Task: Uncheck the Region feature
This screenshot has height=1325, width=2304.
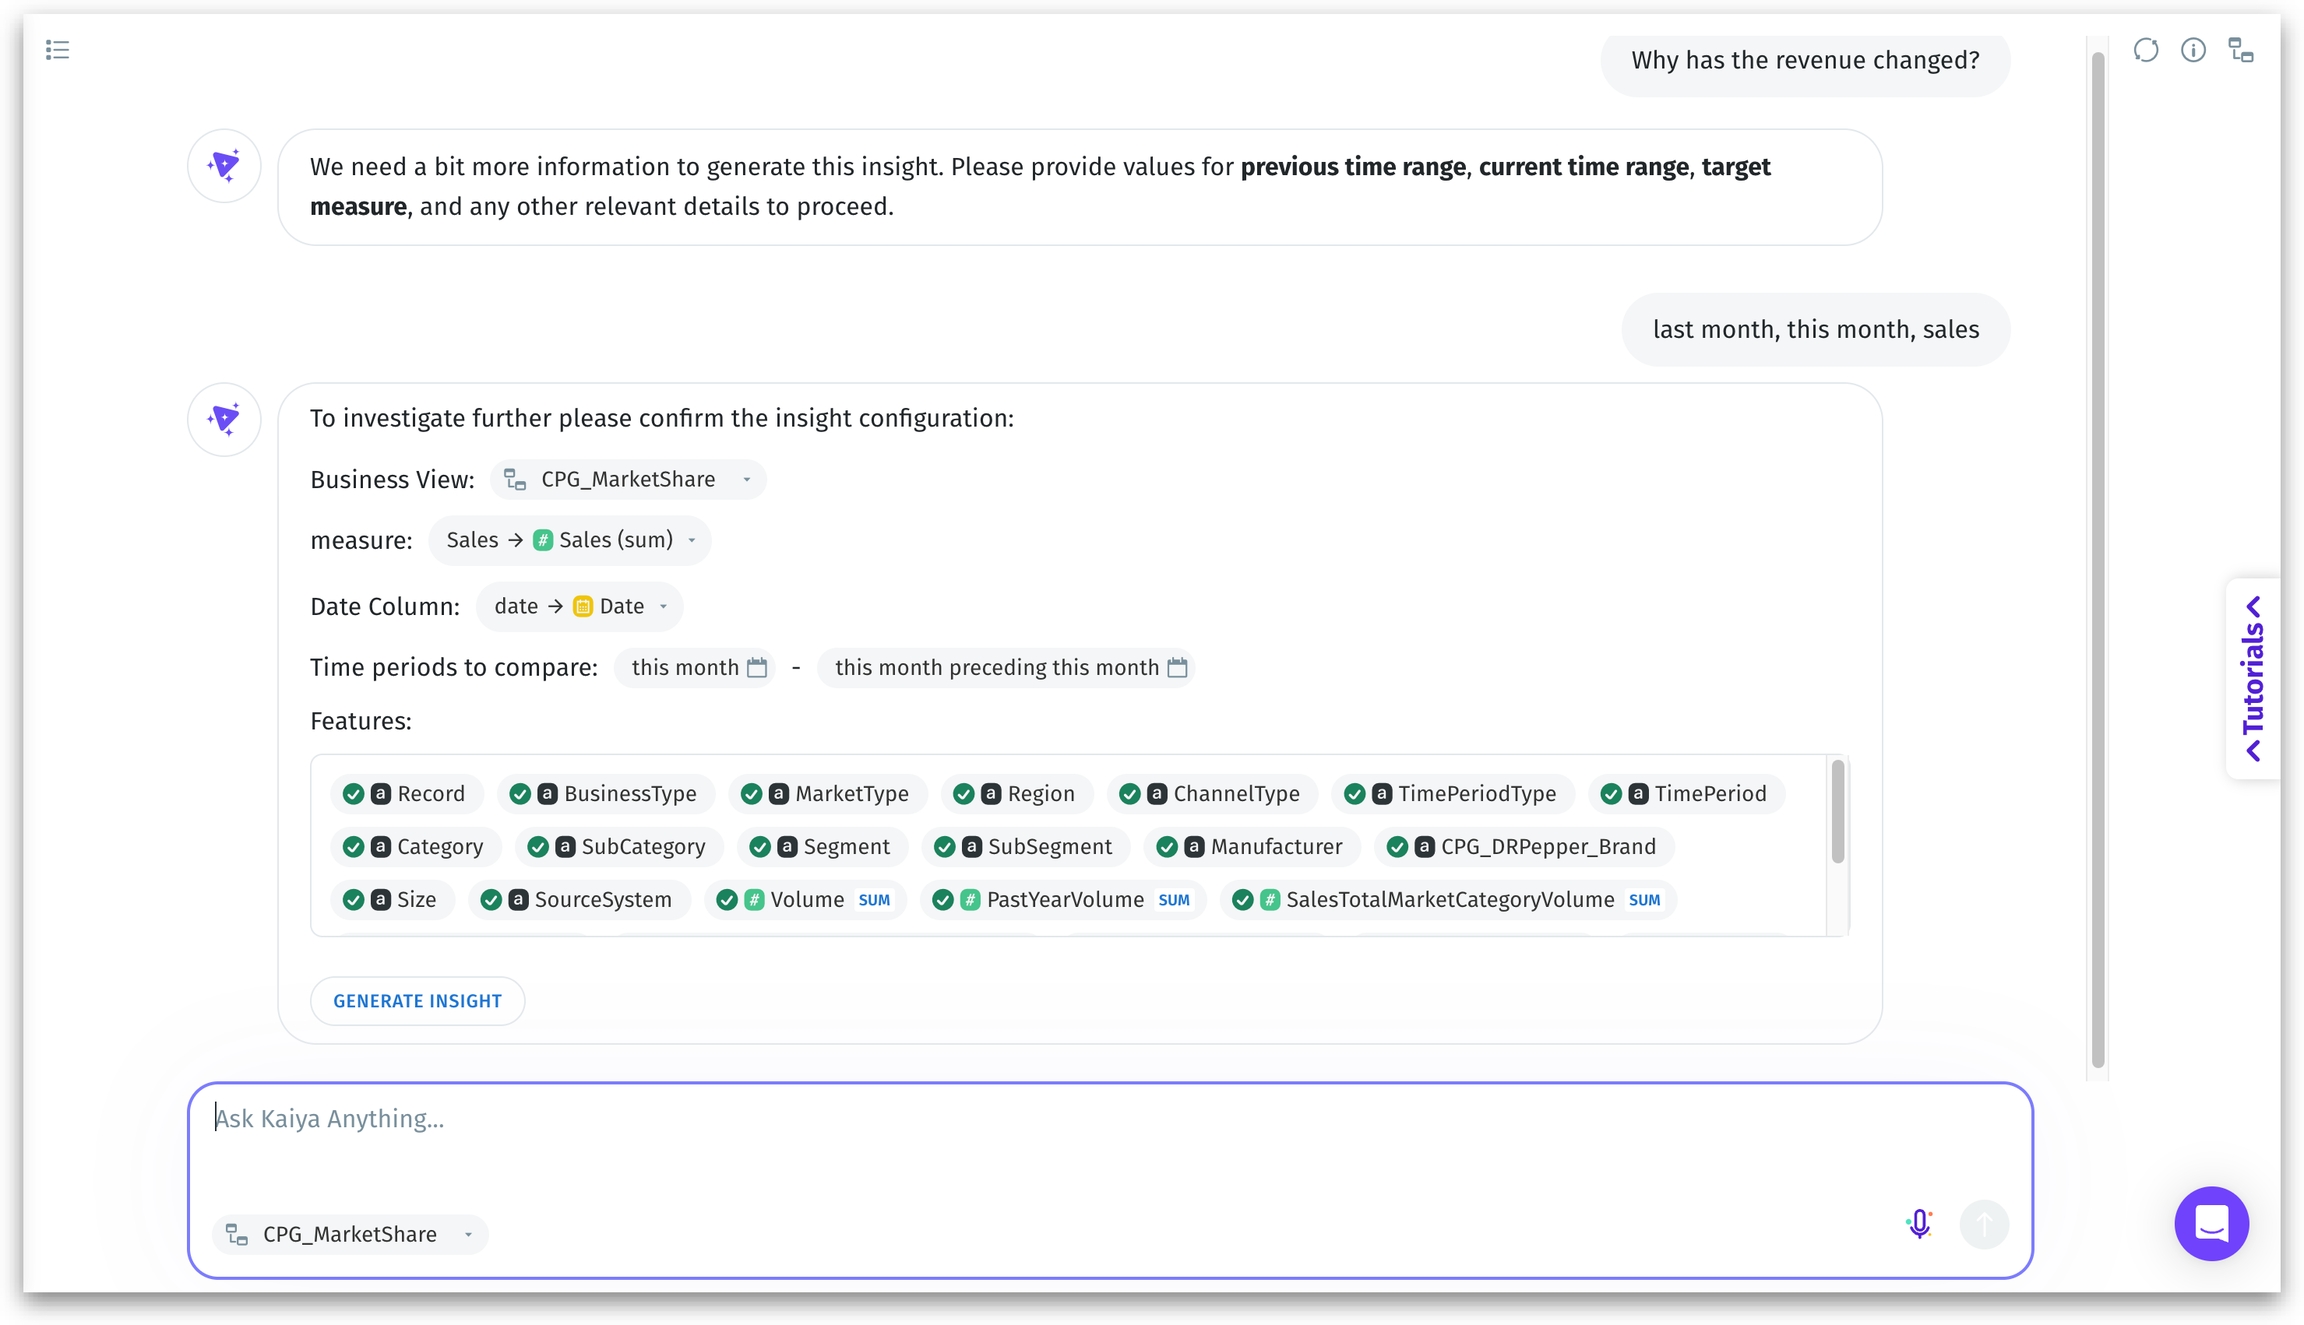Action: coord(963,793)
